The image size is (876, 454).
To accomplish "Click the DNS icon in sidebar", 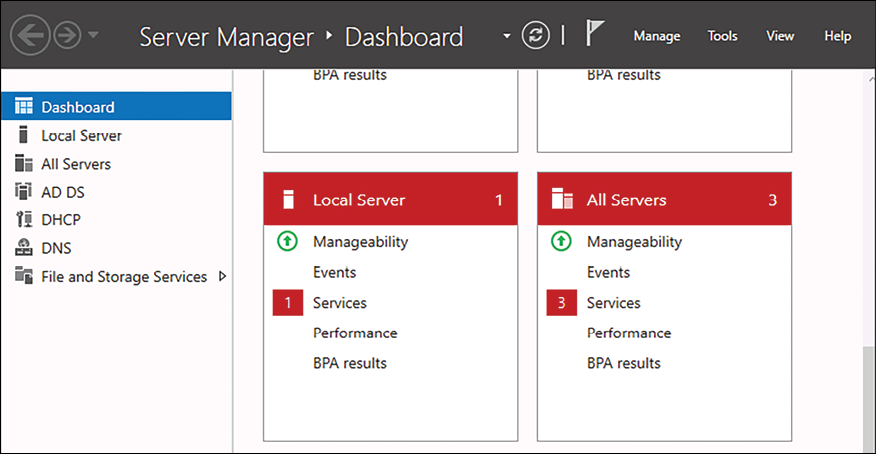I will 23,247.
